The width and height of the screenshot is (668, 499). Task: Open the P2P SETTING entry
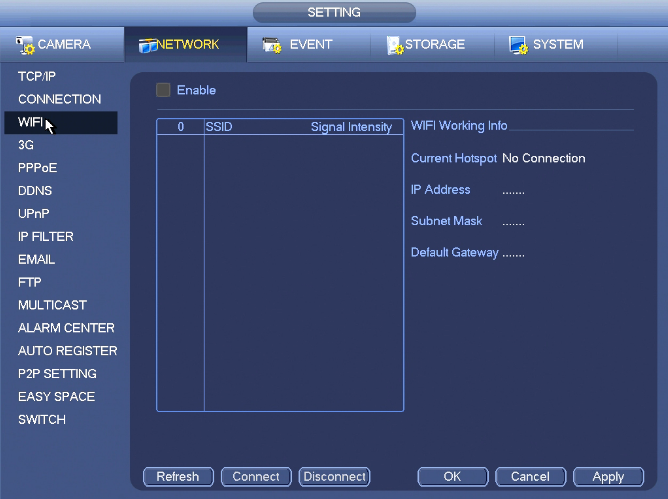click(57, 374)
